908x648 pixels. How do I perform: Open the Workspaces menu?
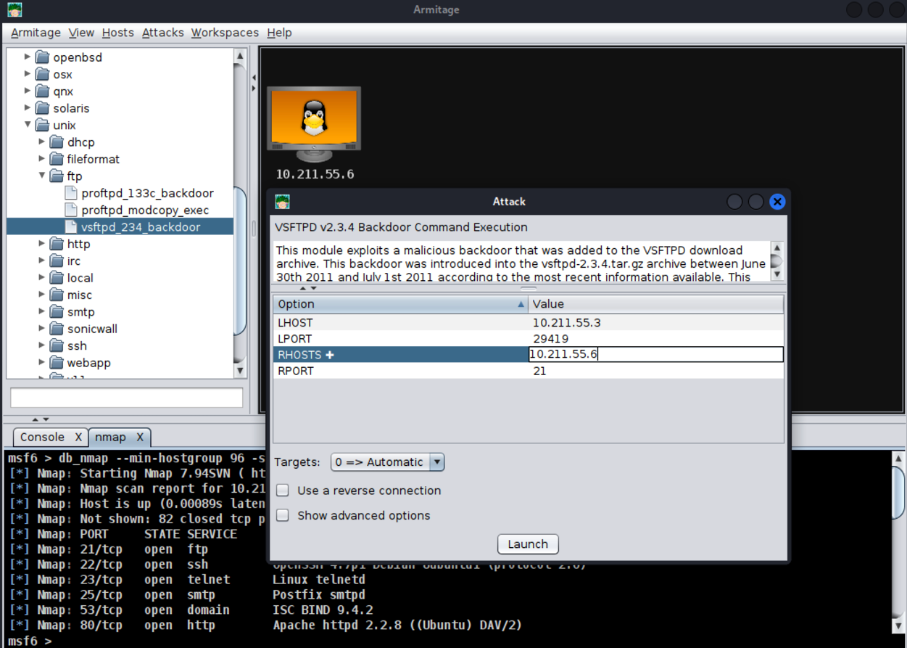[x=225, y=32]
